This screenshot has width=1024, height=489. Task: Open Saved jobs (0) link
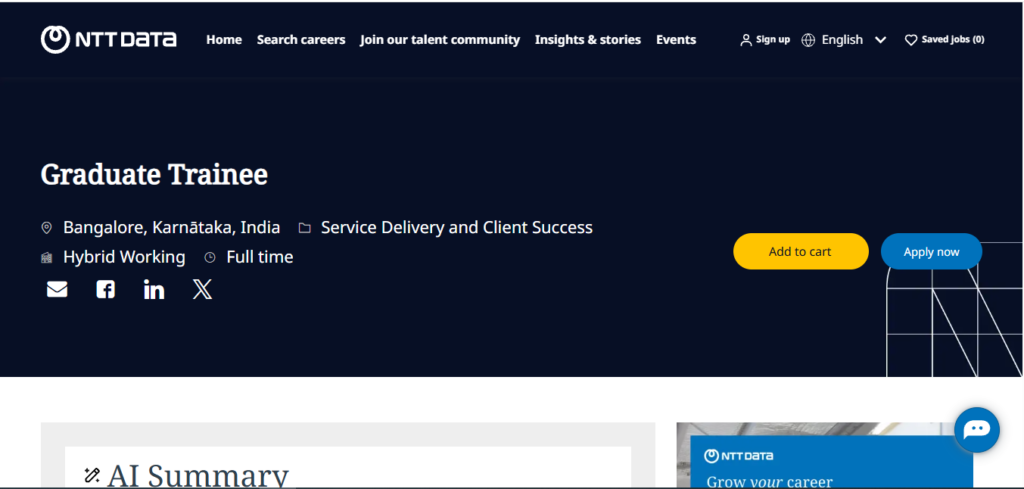pyautogui.click(x=953, y=40)
